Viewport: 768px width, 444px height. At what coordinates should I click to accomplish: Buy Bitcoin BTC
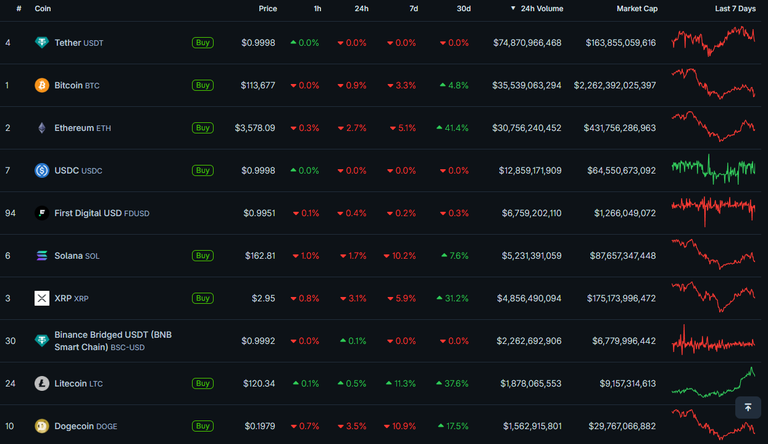(x=203, y=85)
